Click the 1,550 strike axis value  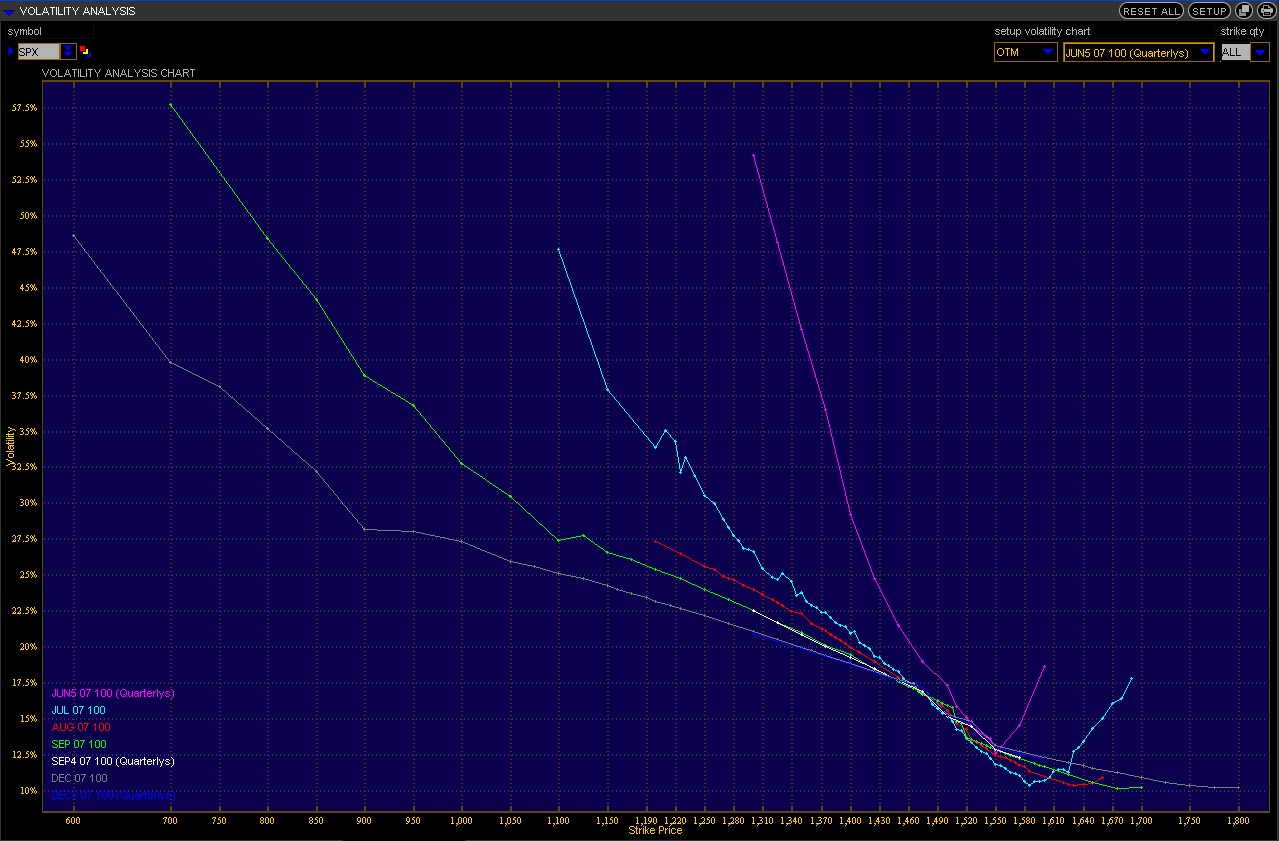coord(996,820)
